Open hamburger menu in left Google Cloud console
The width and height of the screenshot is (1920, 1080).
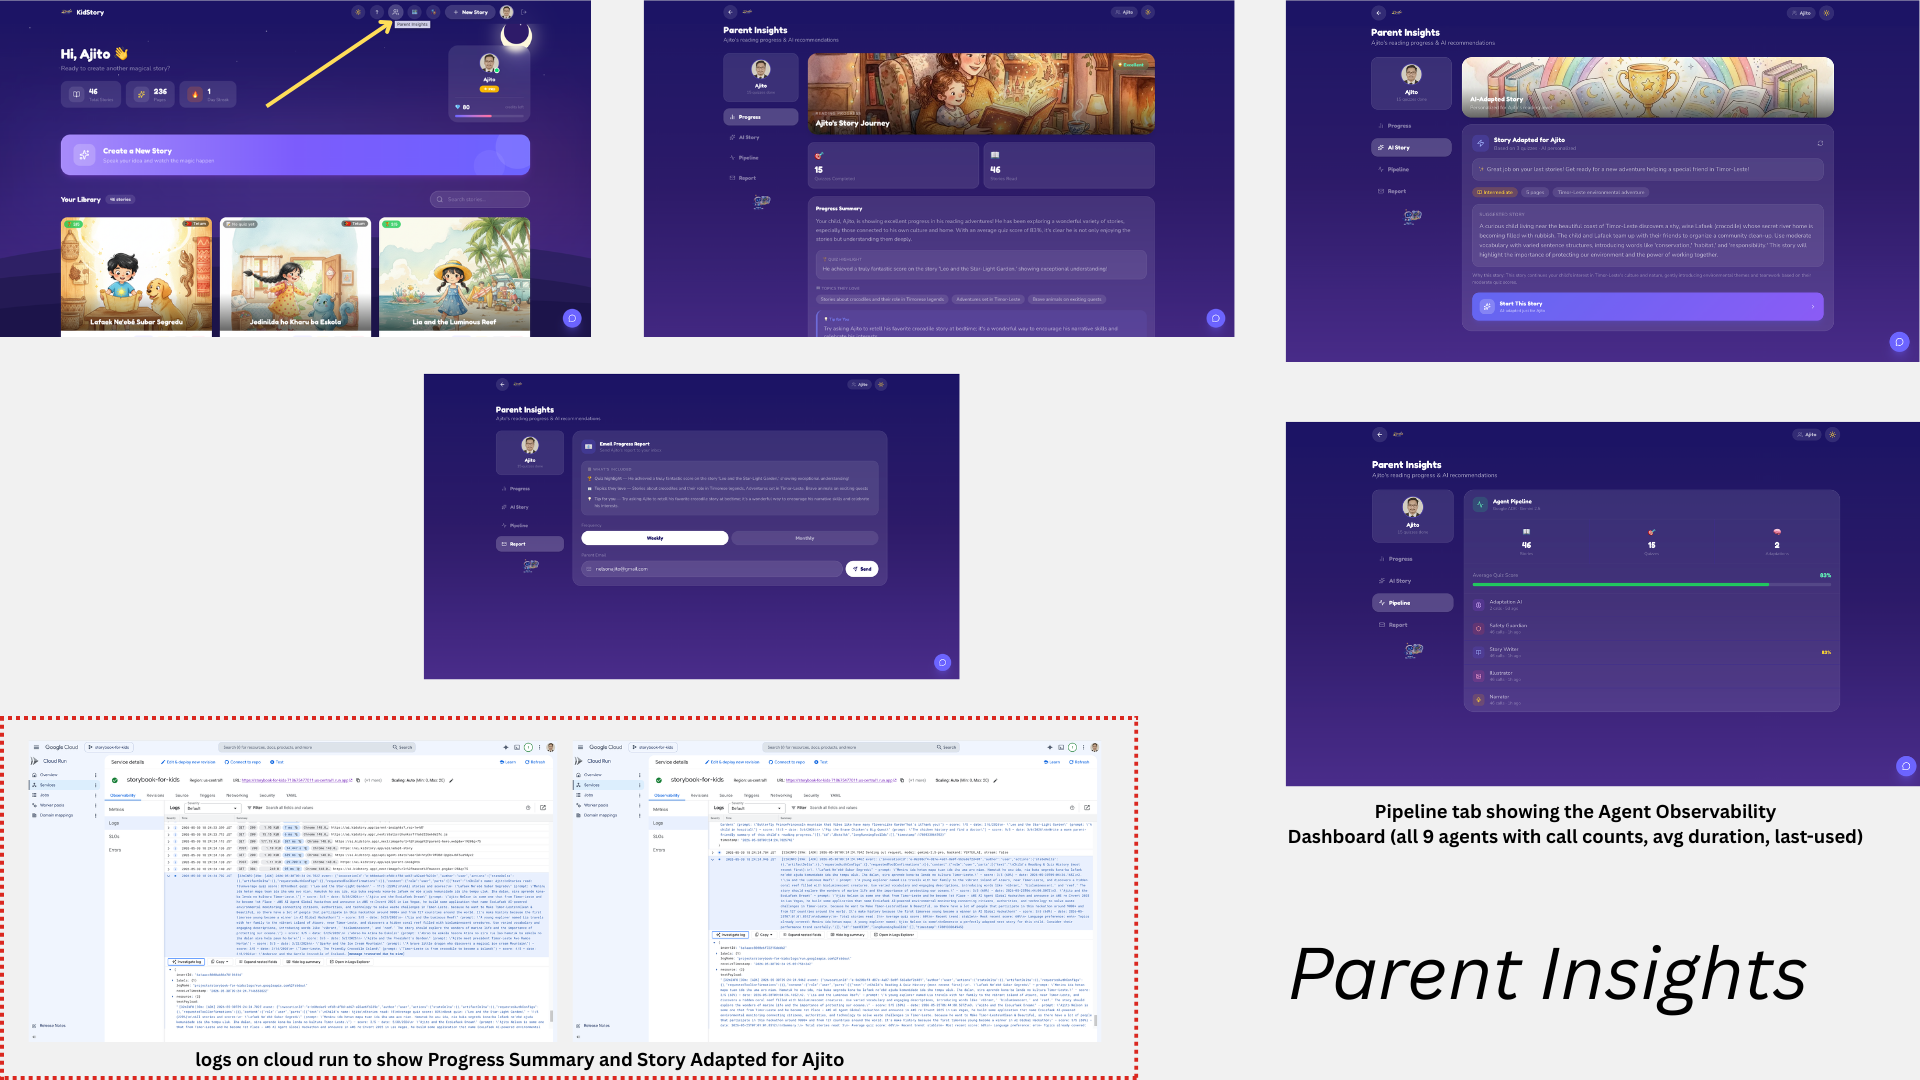pyautogui.click(x=35, y=747)
